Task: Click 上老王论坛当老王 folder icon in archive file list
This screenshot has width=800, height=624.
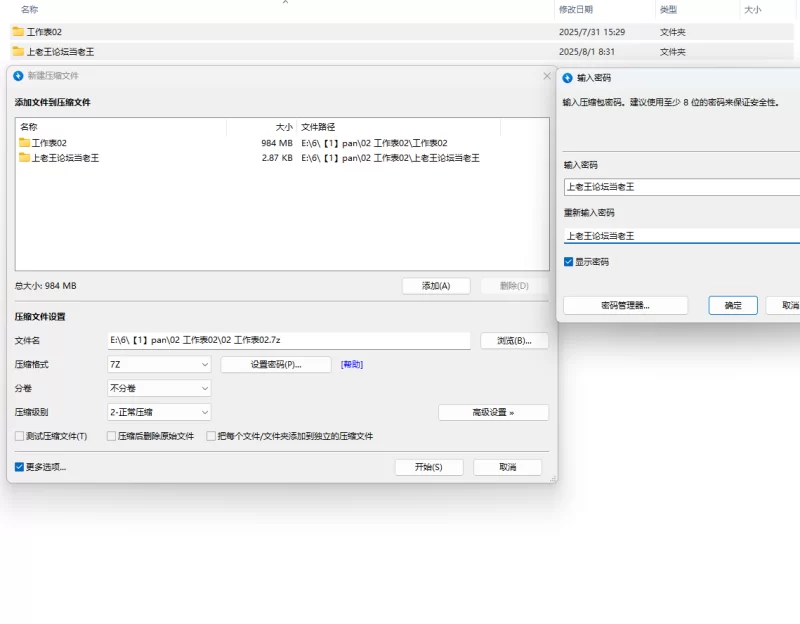Action: (24, 158)
